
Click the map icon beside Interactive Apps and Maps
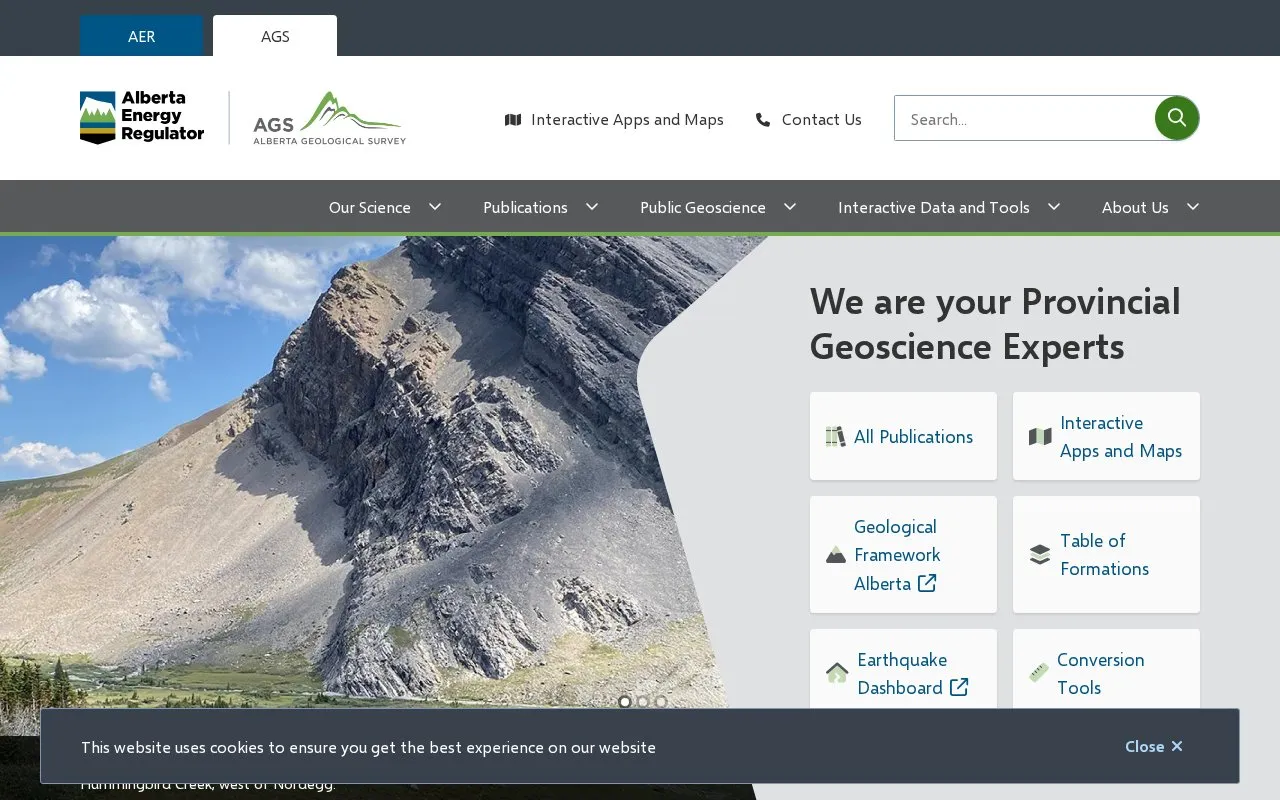pyautogui.click(x=513, y=120)
